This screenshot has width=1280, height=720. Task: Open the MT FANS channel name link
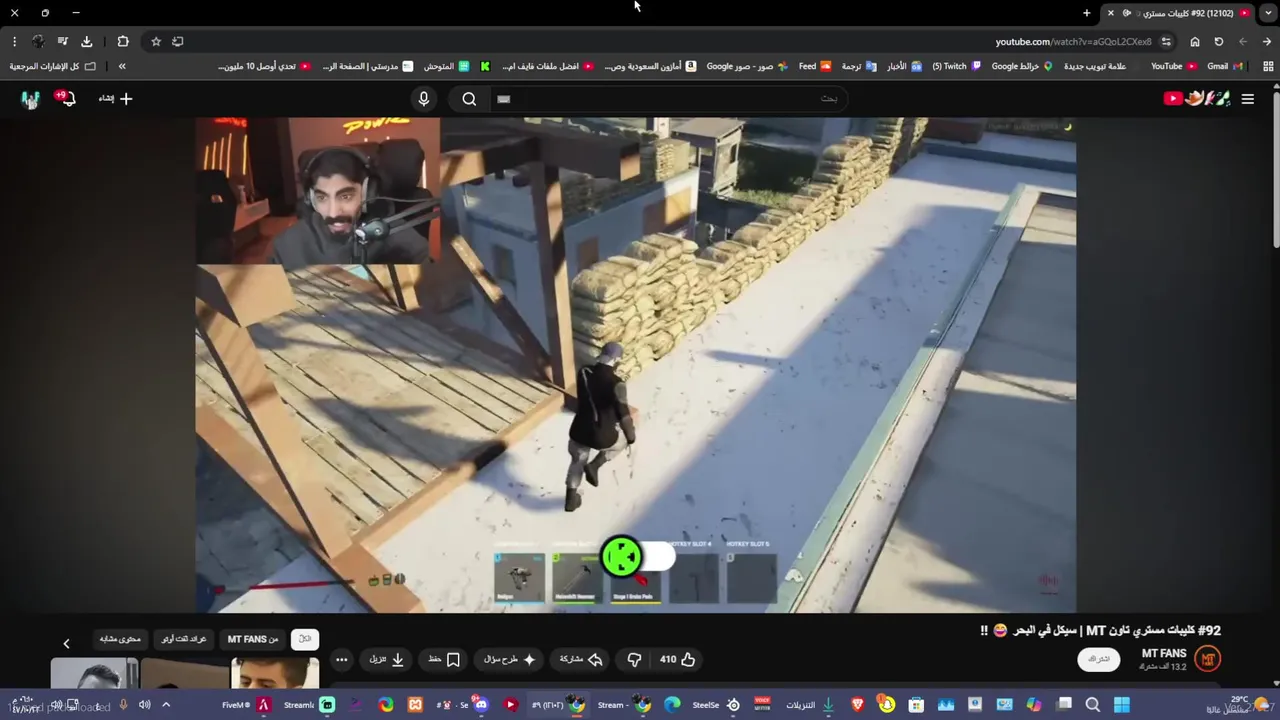1164,653
